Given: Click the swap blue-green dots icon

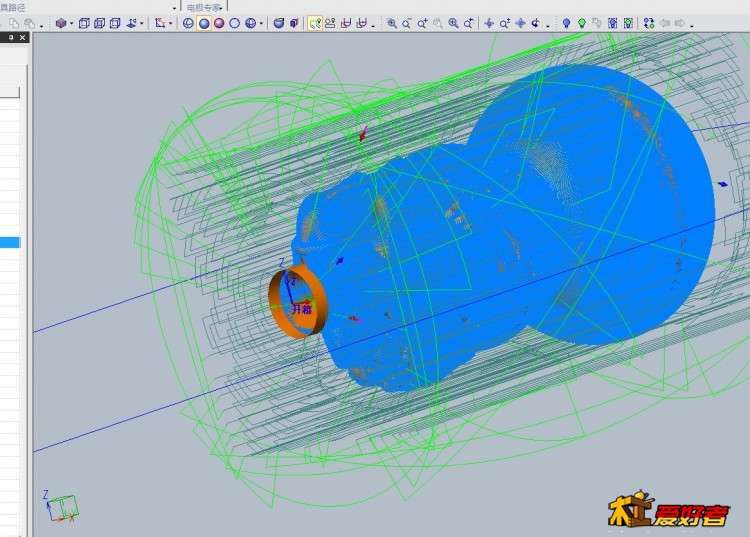Looking at the screenshot, I should pos(649,23).
